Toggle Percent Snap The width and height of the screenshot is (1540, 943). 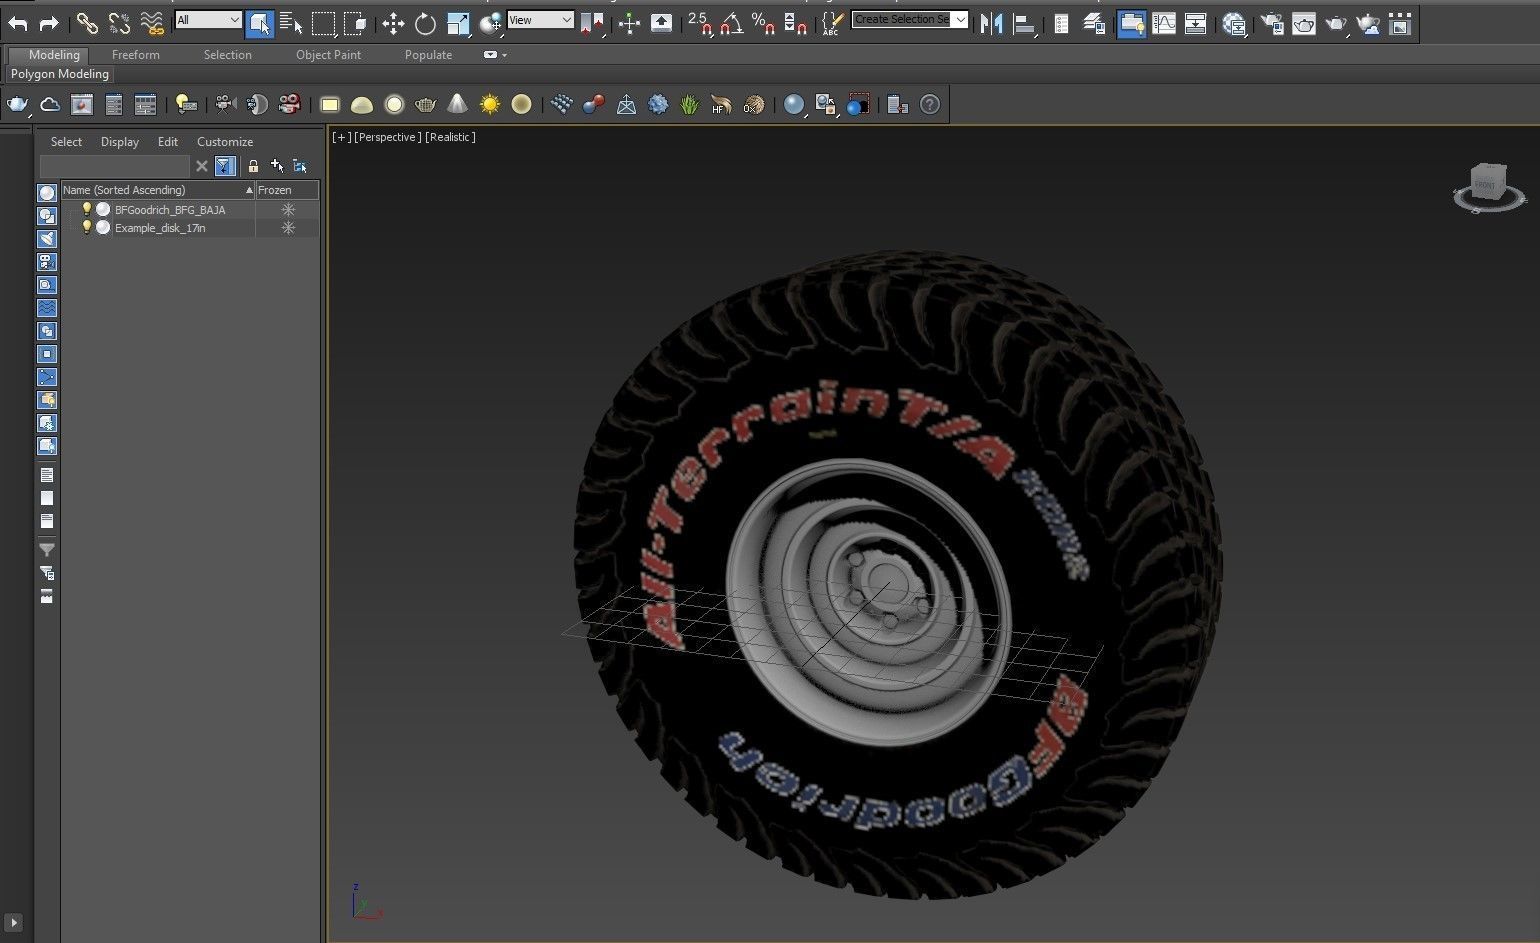click(x=764, y=23)
